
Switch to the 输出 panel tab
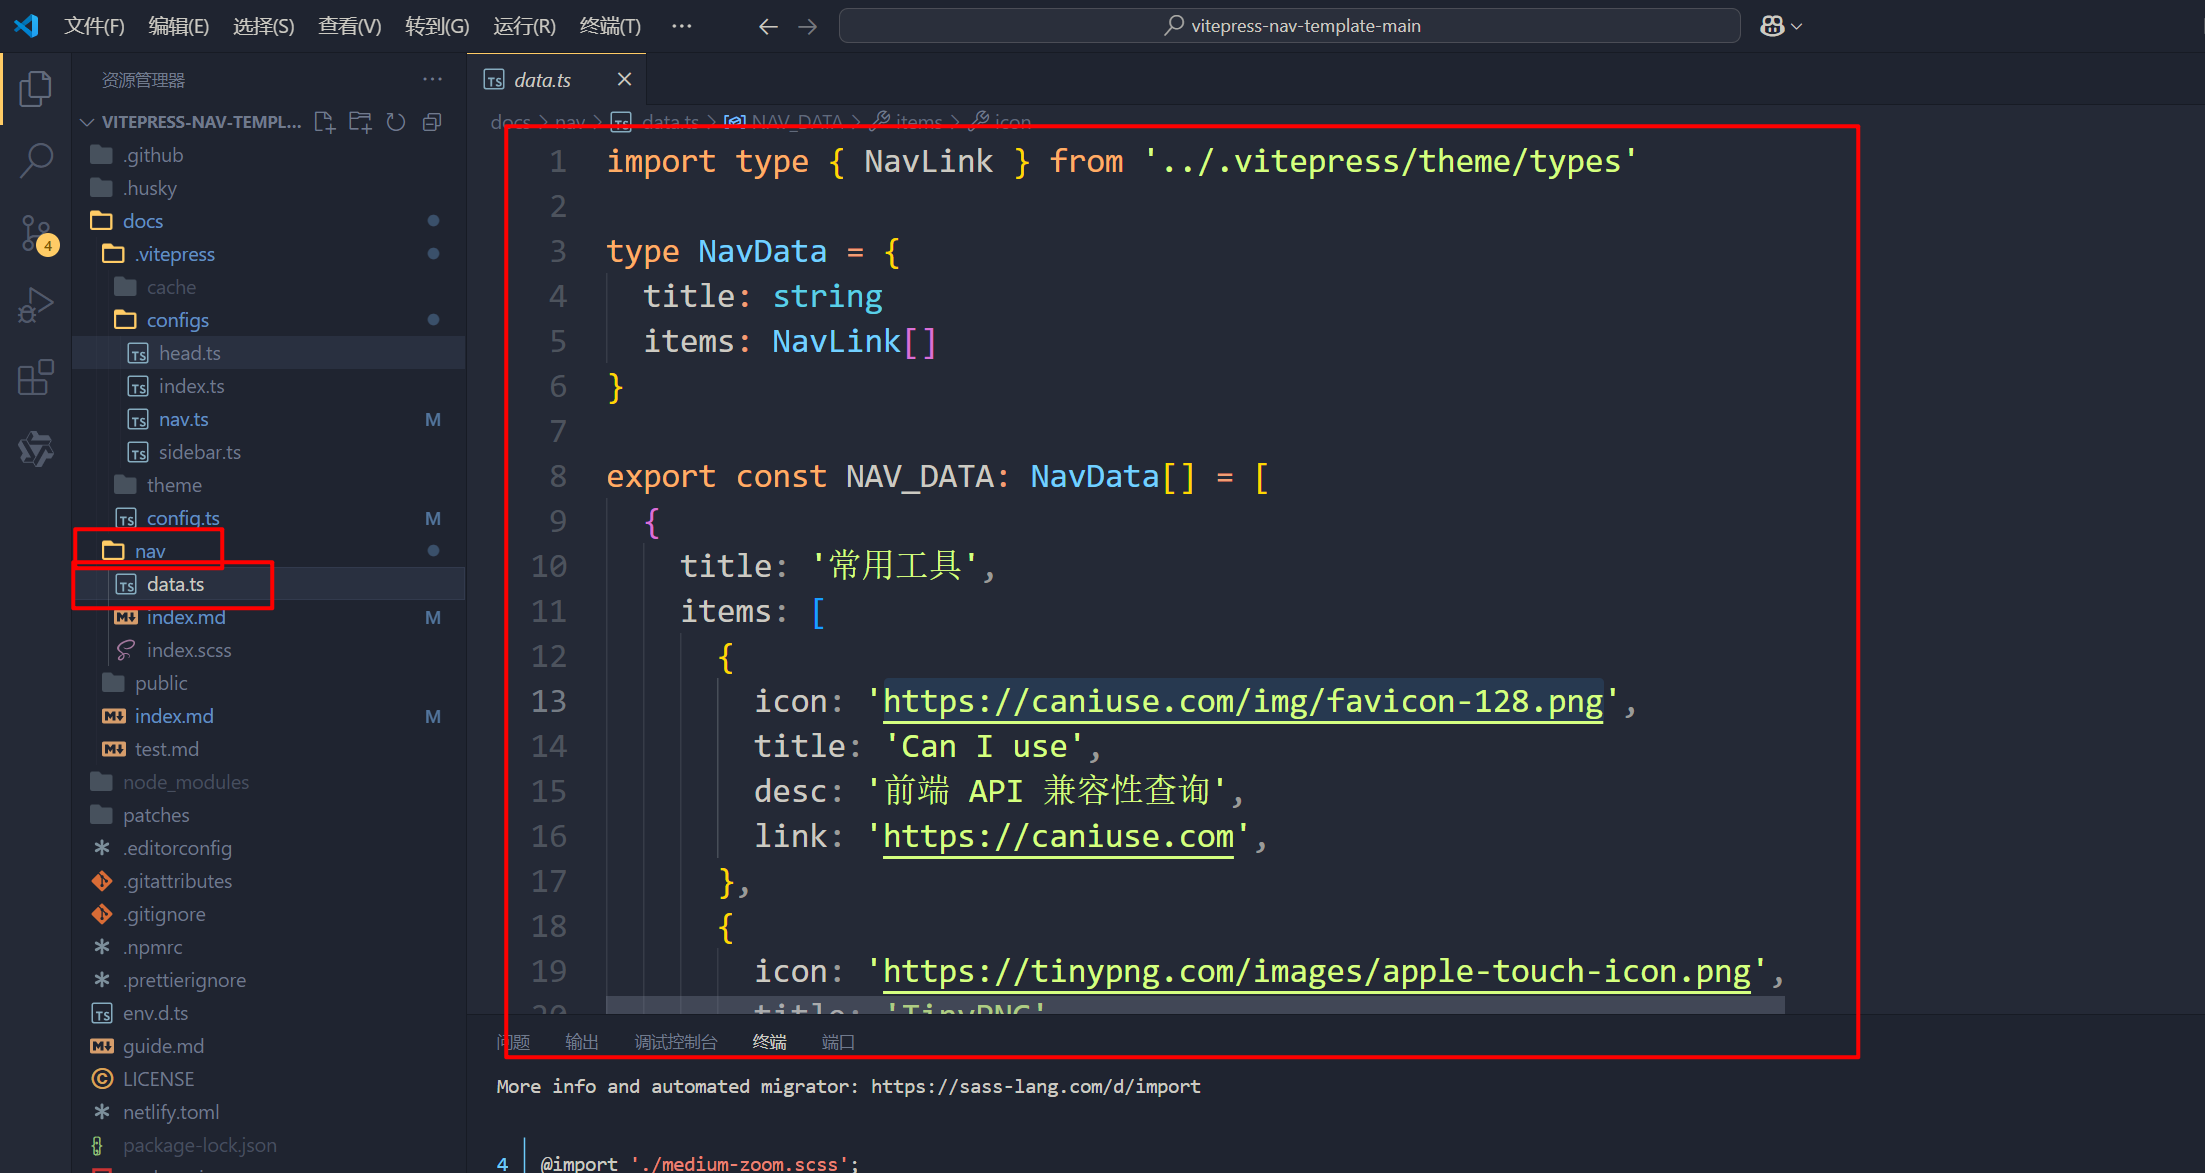click(581, 1042)
